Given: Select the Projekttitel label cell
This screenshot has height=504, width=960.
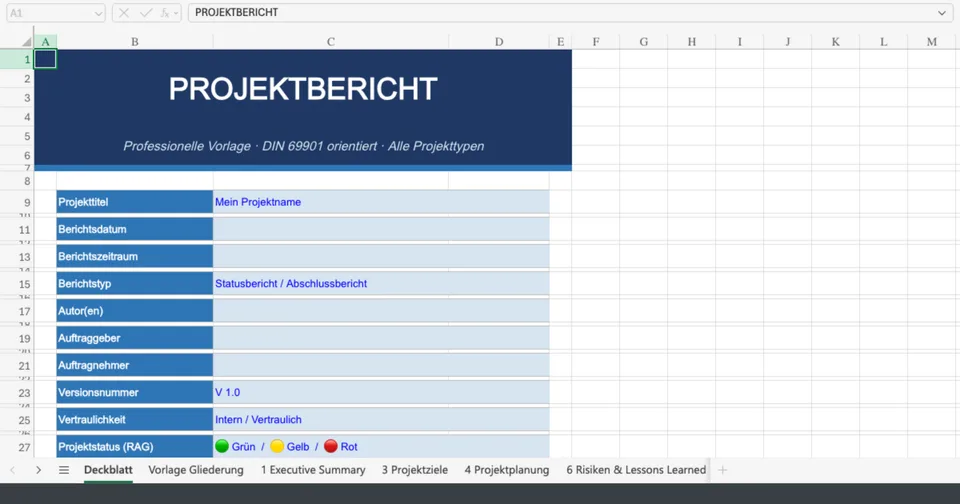Looking at the screenshot, I should point(135,202).
